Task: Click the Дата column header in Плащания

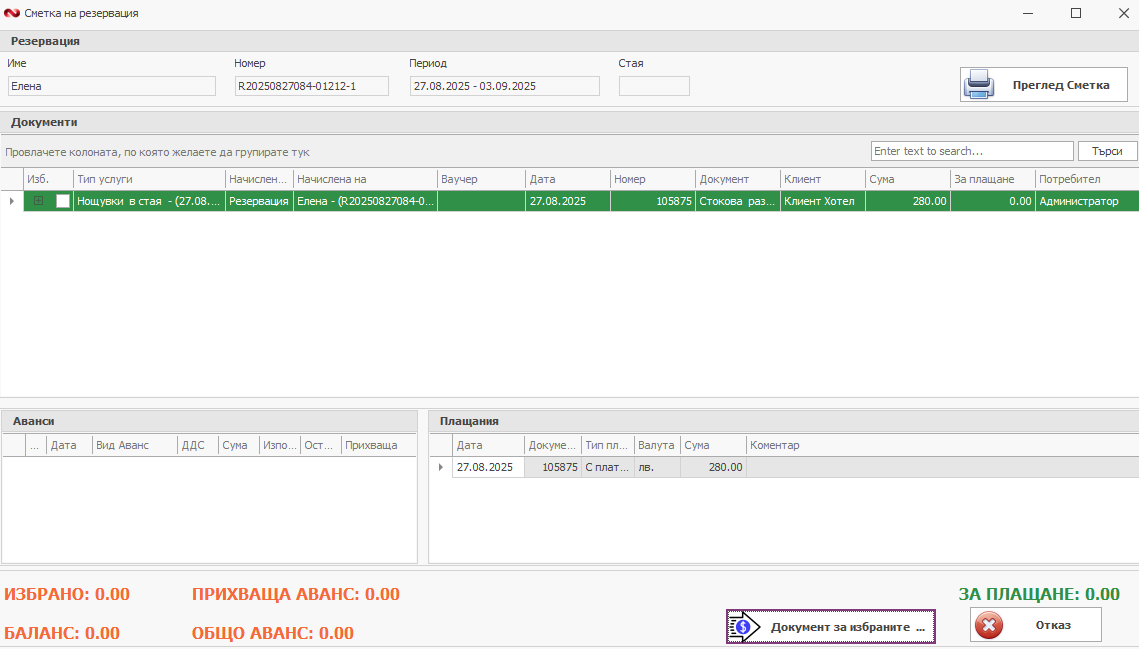Action: pyautogui.click(x=487, y=445)
